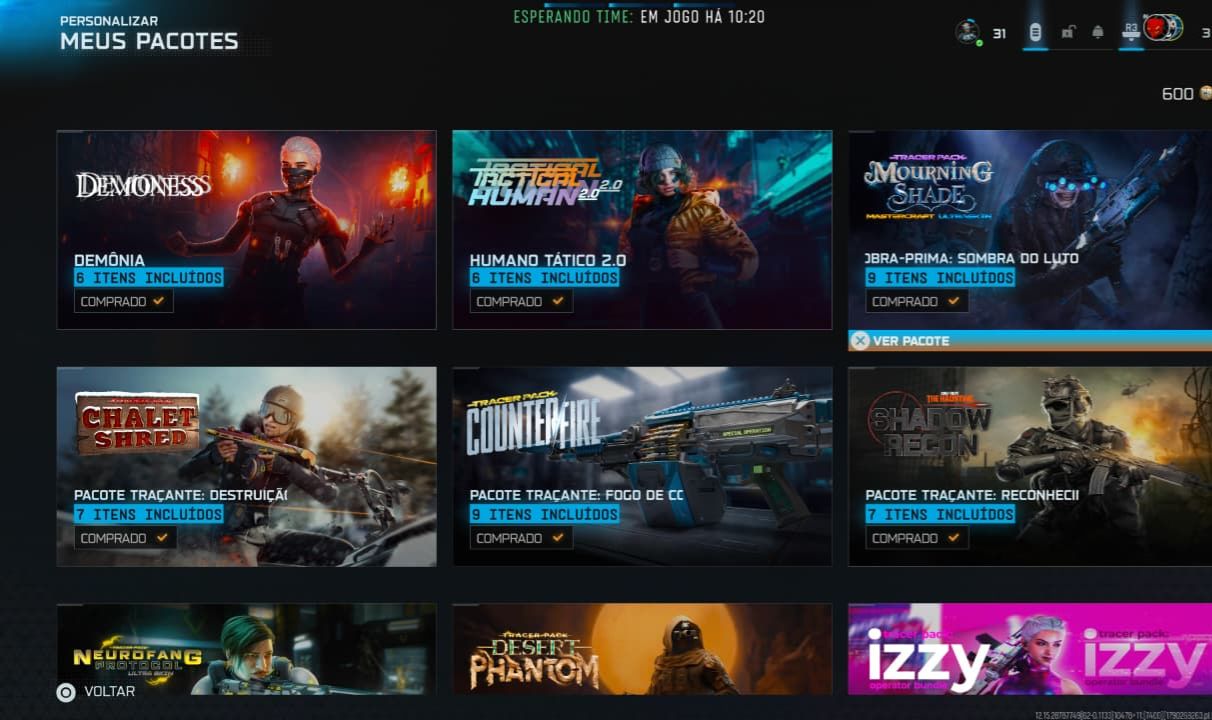
Task: Open the Chalet Shred bundle card
Action: (x=246, y=467)
